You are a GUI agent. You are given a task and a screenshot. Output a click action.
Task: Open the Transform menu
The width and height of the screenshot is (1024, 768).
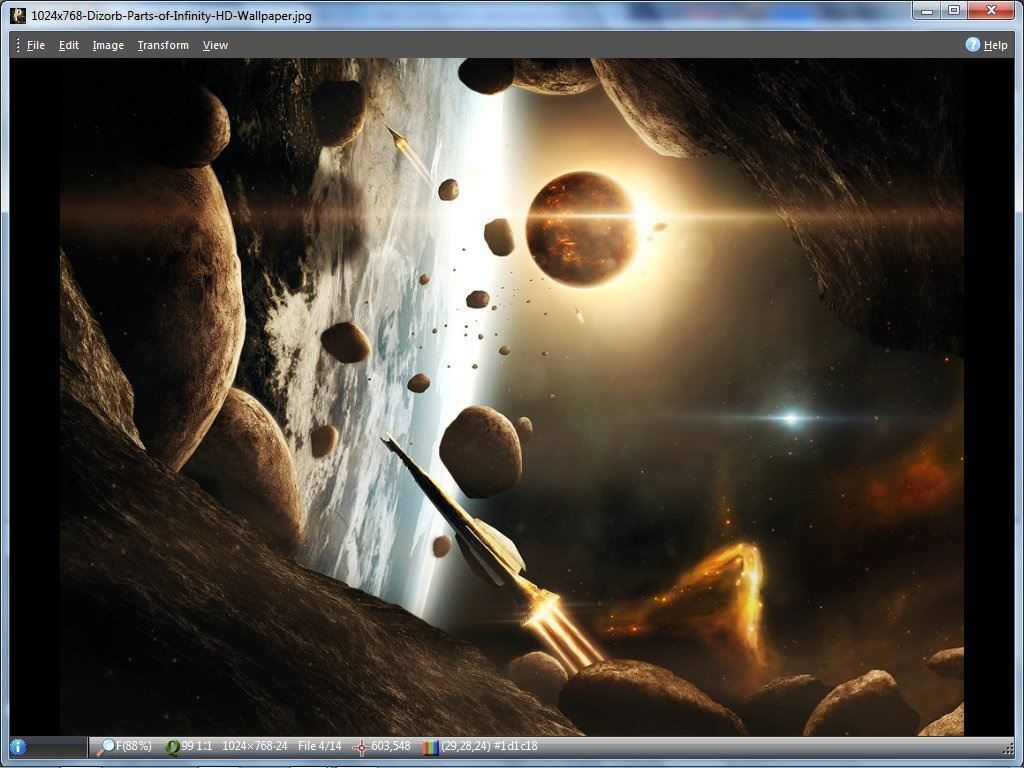163,45
